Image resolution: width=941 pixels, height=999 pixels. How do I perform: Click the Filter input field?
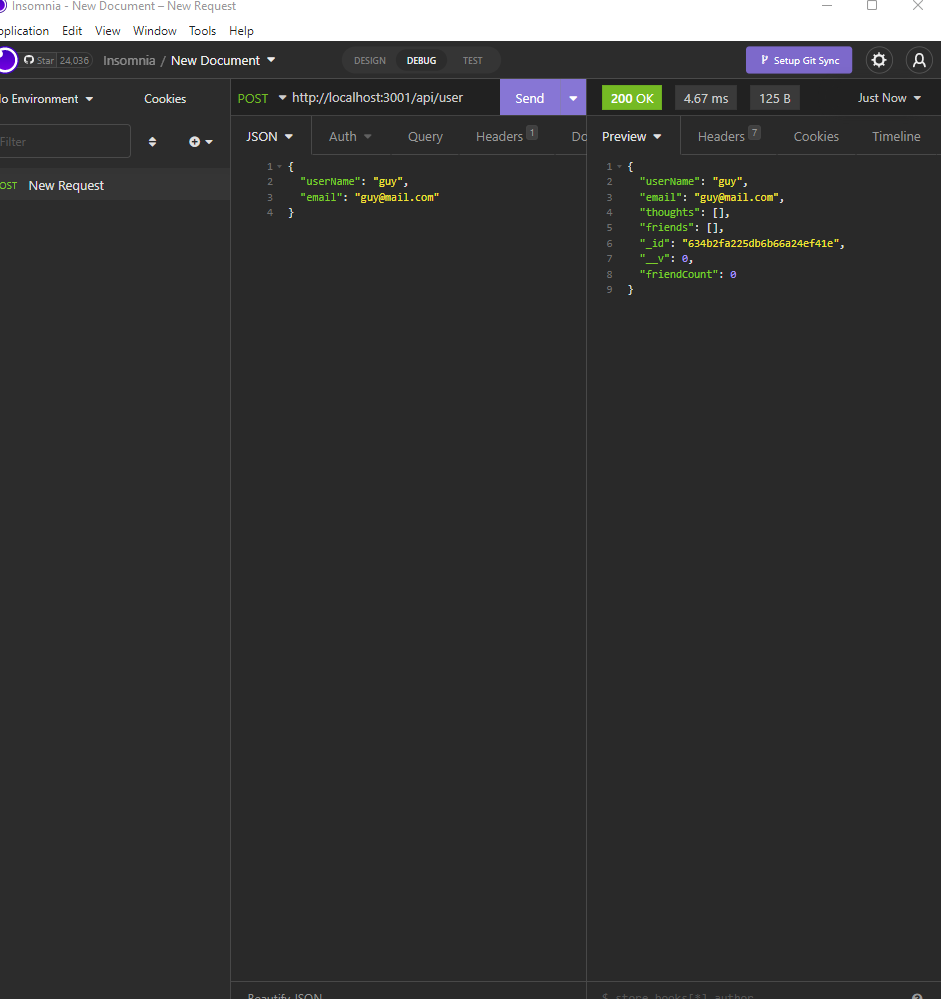[60, 141]
